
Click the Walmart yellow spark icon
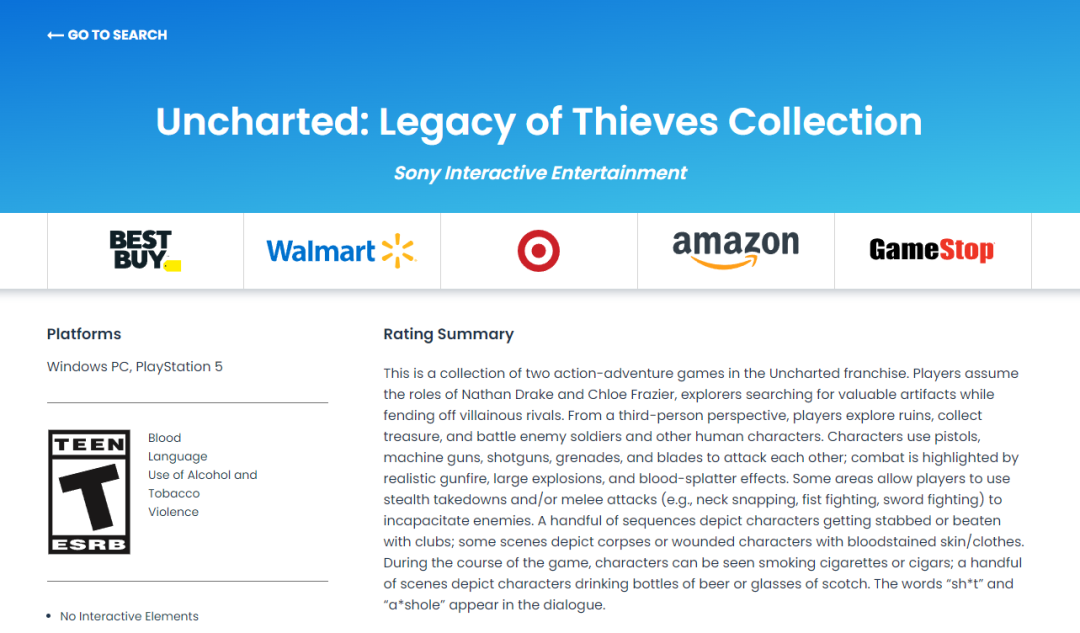398,251
